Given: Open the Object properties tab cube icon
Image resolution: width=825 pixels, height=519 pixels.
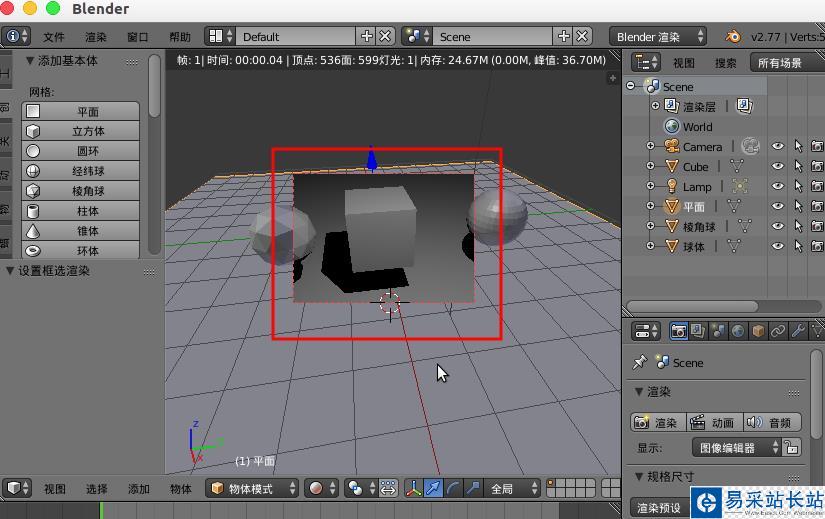Looking at the screenshot, I should [758, 331].
